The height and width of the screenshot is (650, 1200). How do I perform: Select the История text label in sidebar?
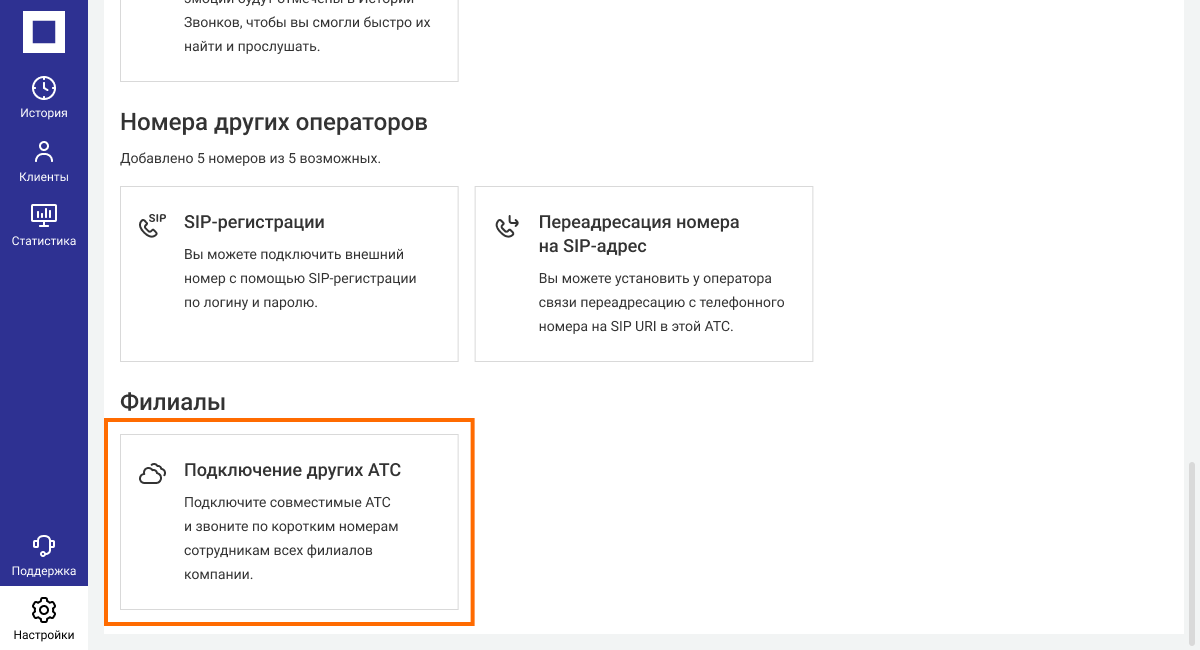[x=44, y=113]
